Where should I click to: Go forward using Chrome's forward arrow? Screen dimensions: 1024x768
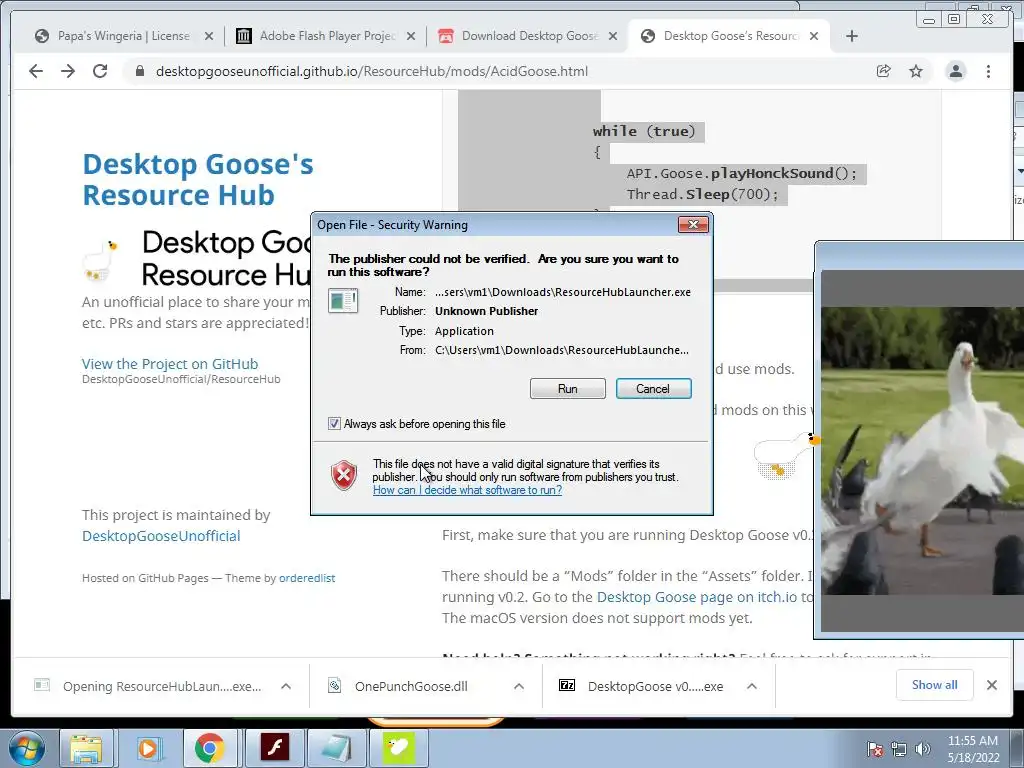coord(68,71)
